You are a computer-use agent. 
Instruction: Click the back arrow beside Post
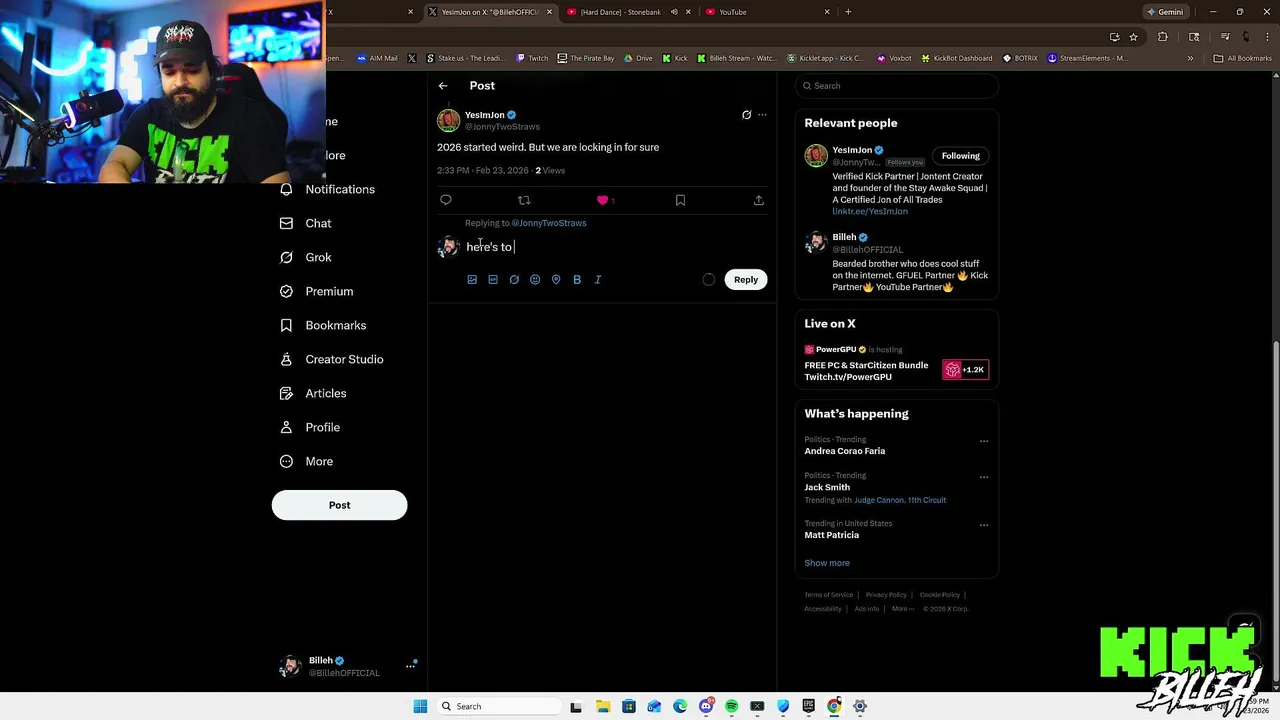443,86
